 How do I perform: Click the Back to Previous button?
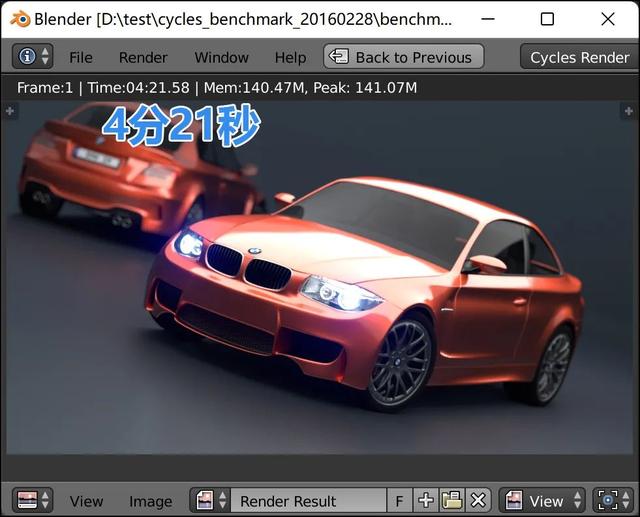pos(404,57)
